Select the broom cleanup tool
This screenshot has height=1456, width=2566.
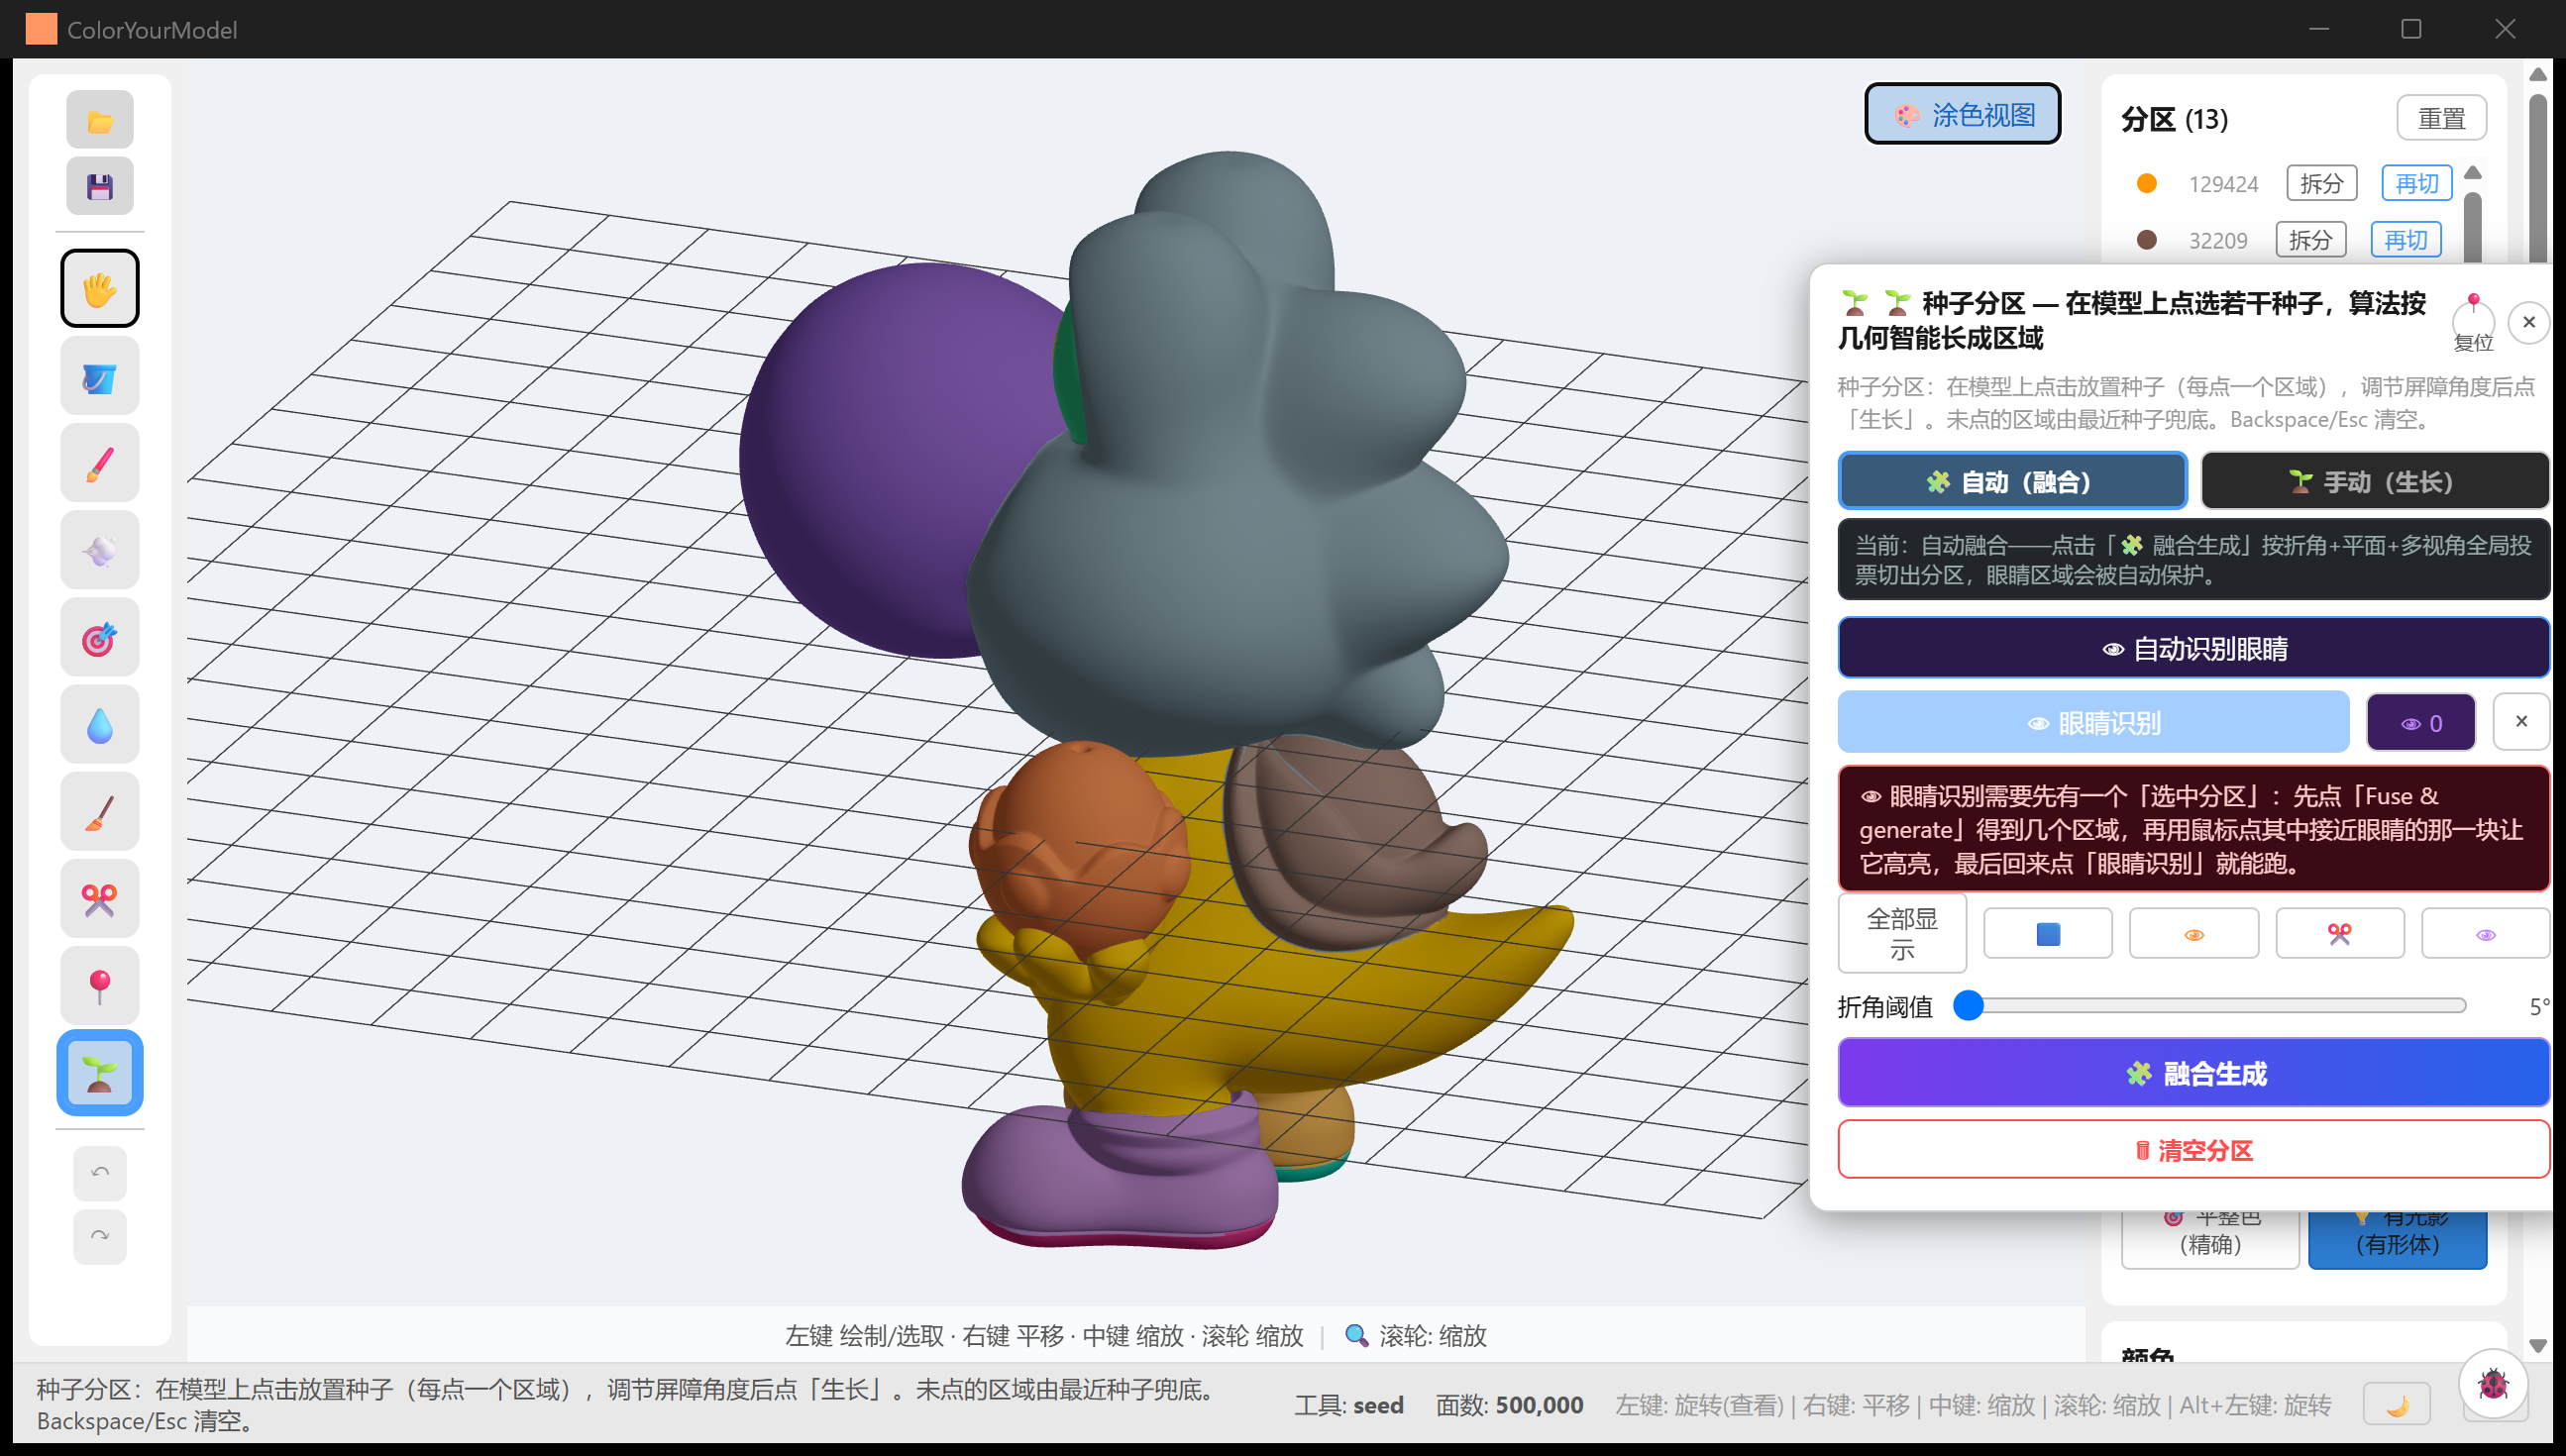[99, 812]
